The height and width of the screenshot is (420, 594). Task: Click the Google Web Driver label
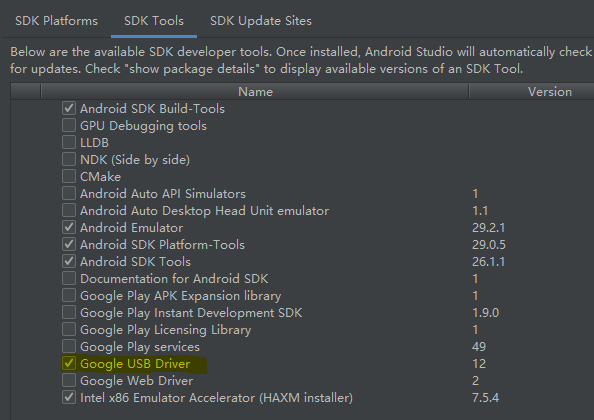(136, 381)
